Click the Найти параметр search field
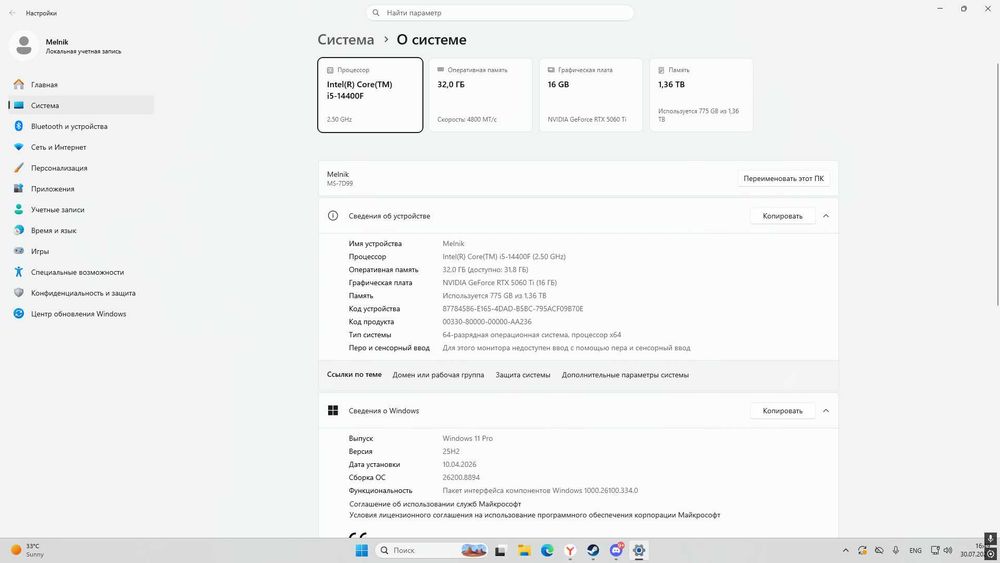1000x563 pixels. coord(500,13)
